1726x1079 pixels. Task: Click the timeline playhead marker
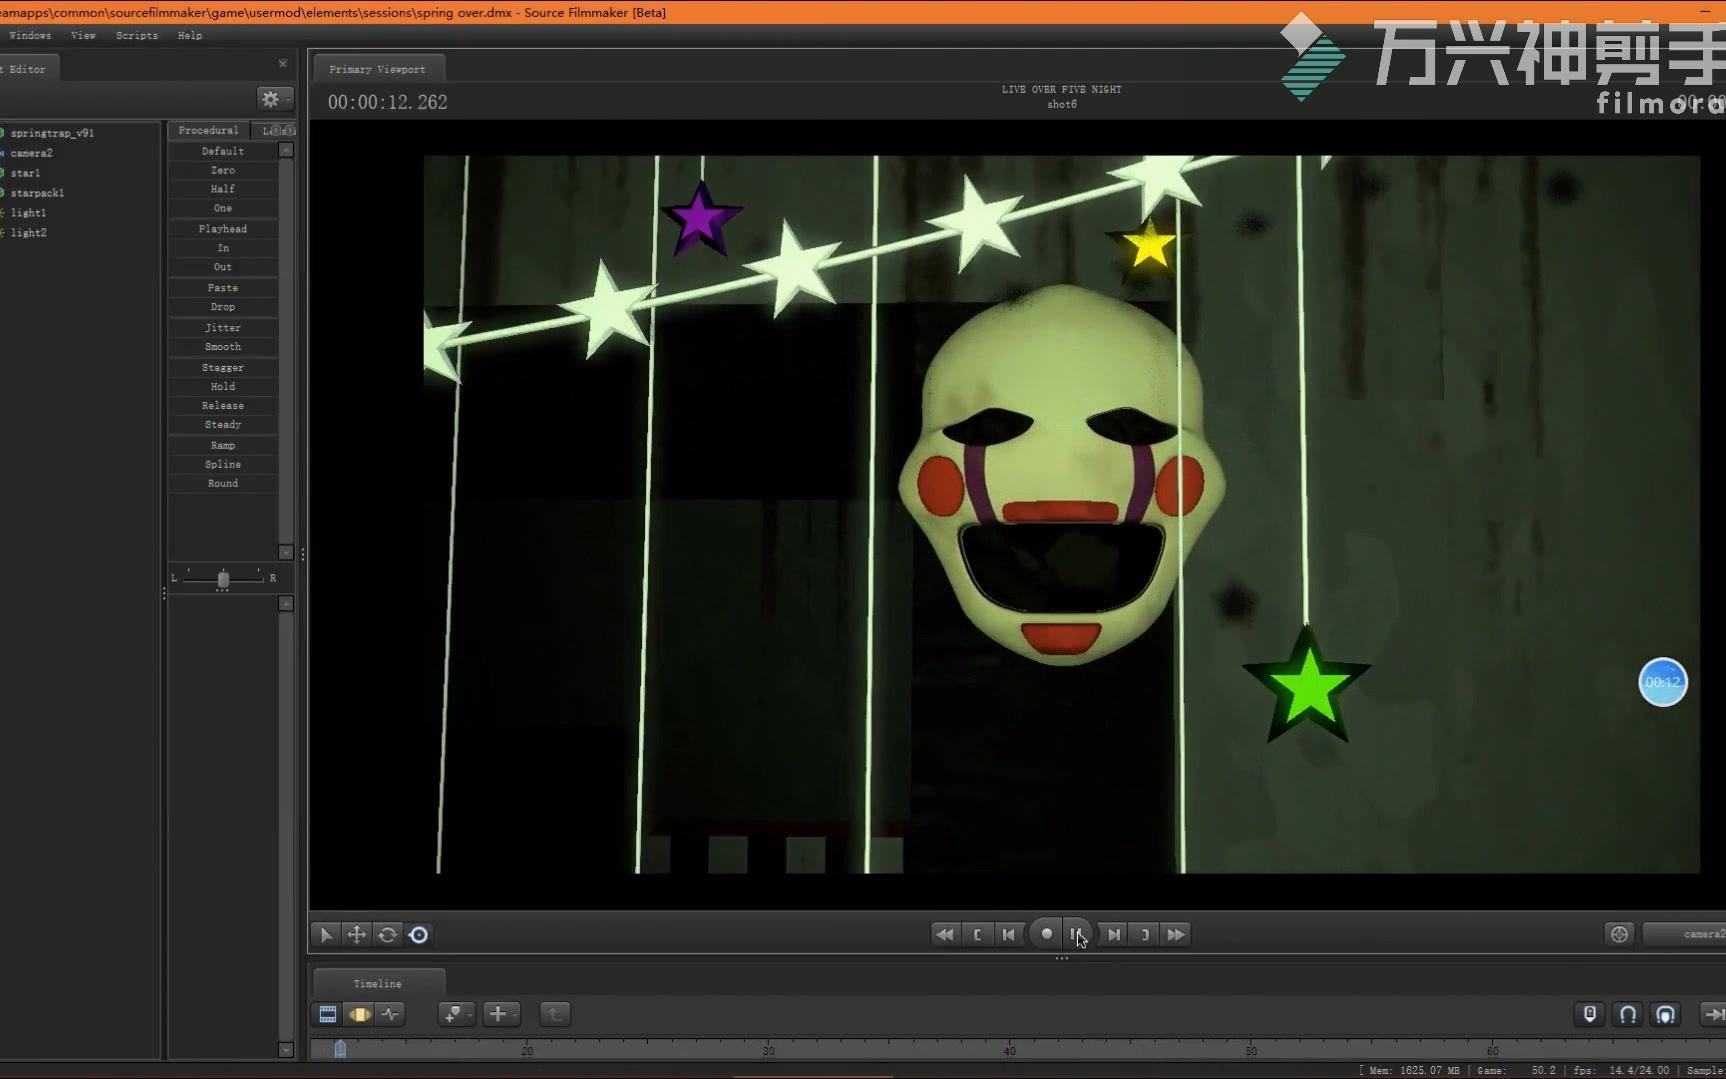click(340, 1048)
